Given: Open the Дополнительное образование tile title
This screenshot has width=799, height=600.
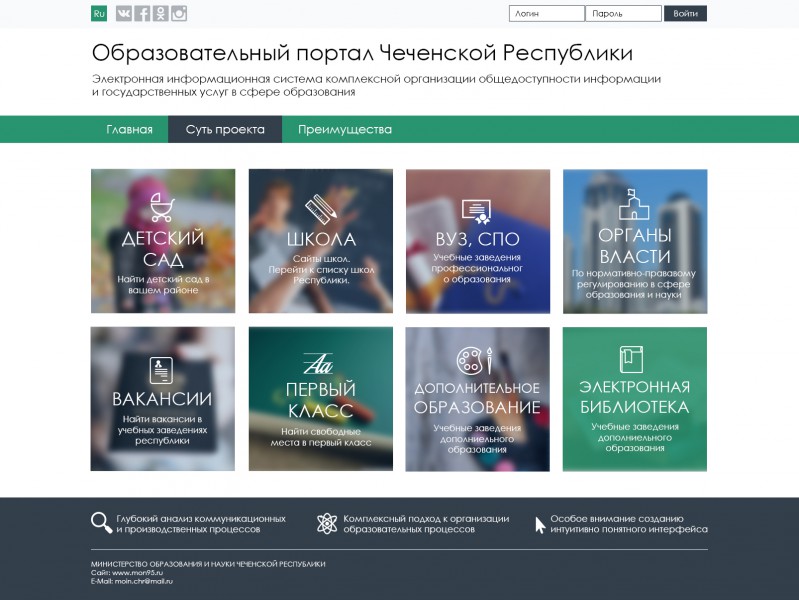Looking at the screenshot, I should pyautogui.click(x=477, y=398).
